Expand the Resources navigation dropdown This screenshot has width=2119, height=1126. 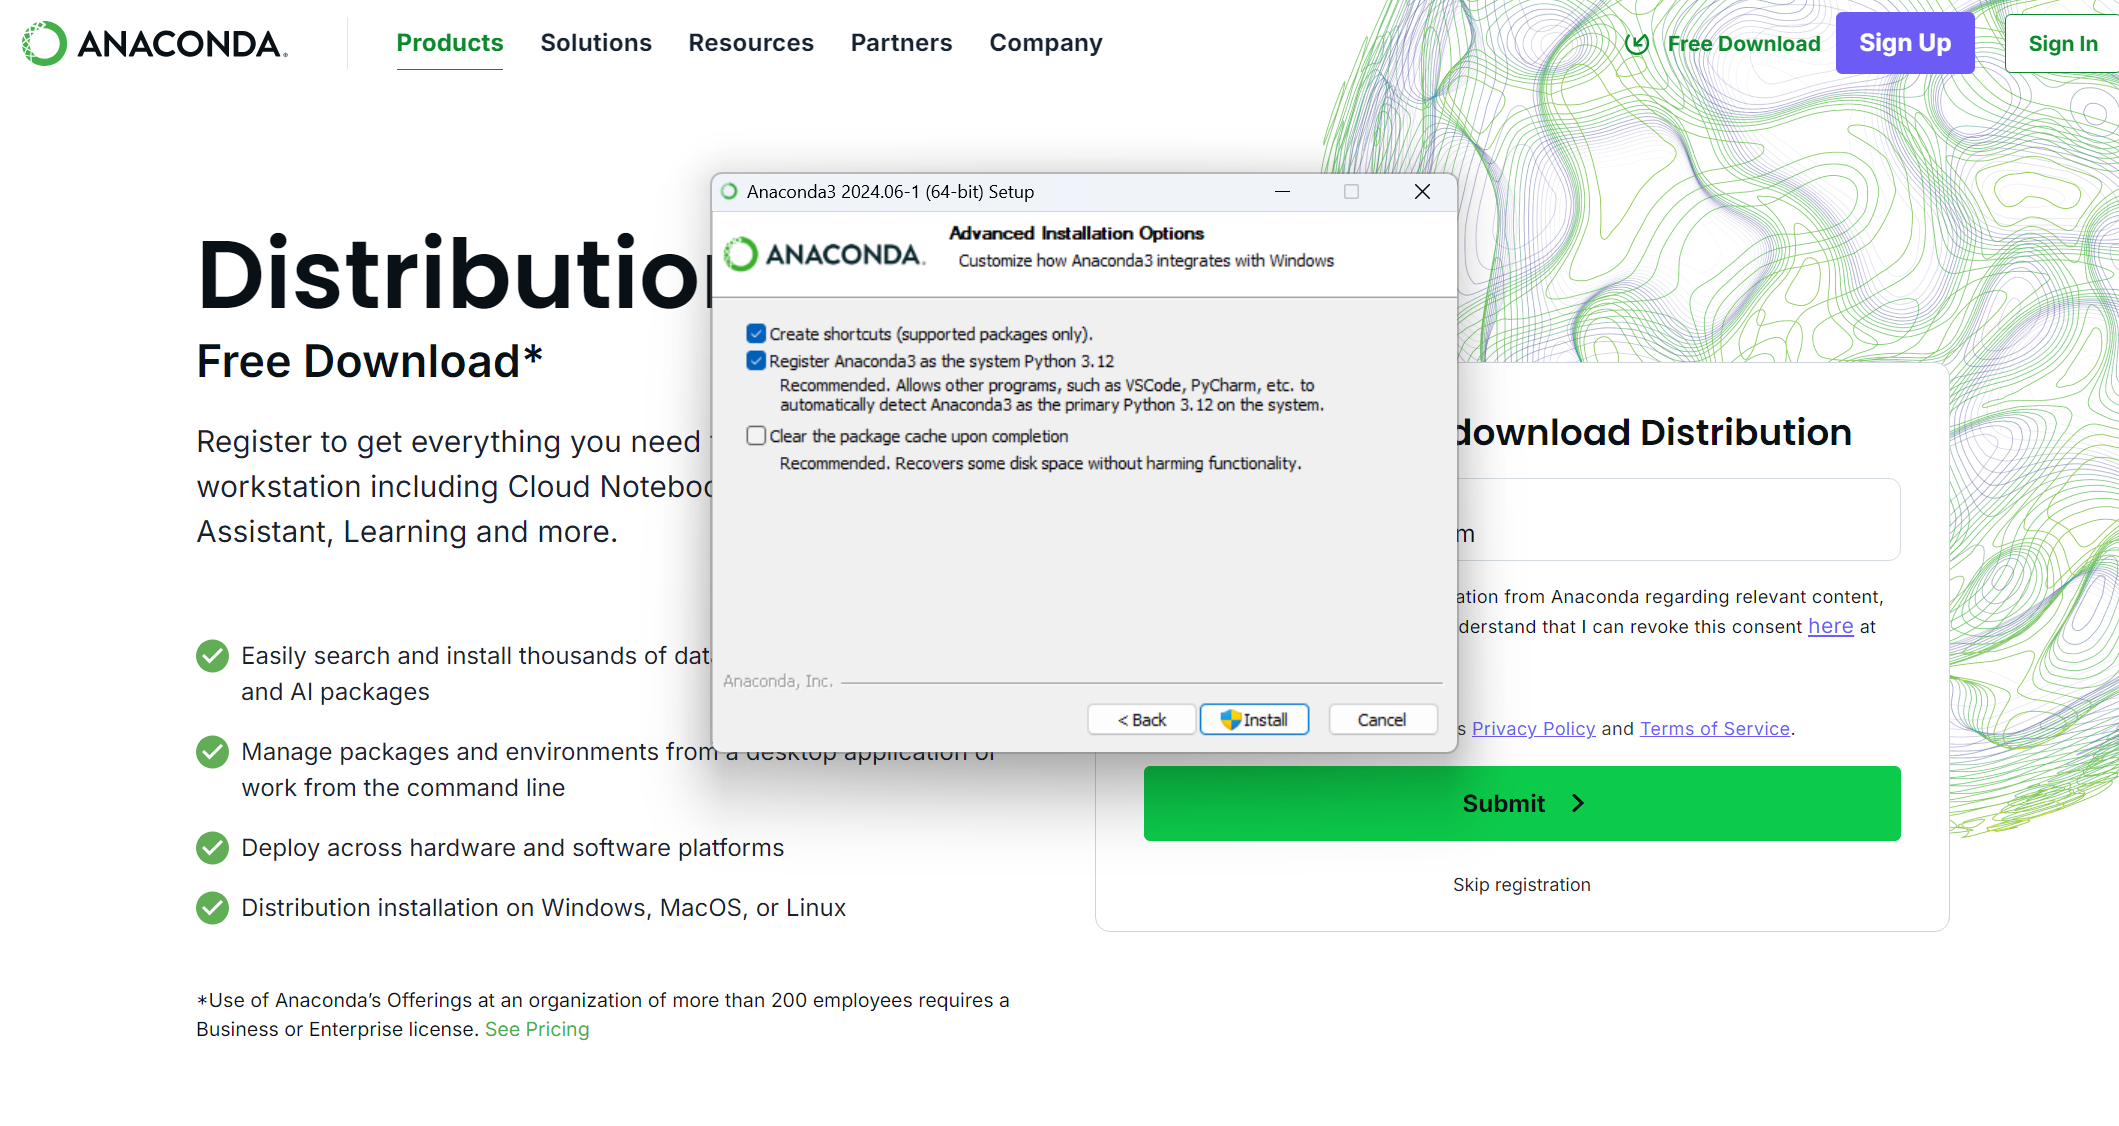tap(751, 43)
